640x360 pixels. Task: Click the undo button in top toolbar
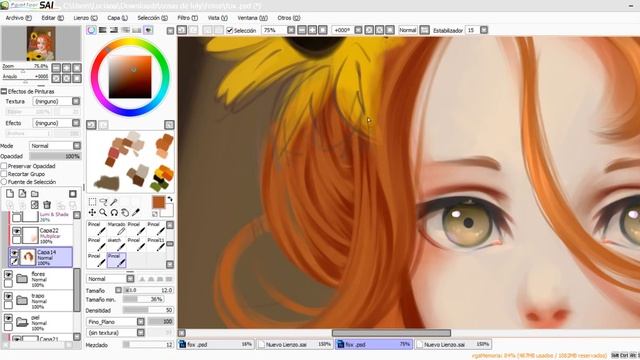pyautogui.click(x=182, y=30)
